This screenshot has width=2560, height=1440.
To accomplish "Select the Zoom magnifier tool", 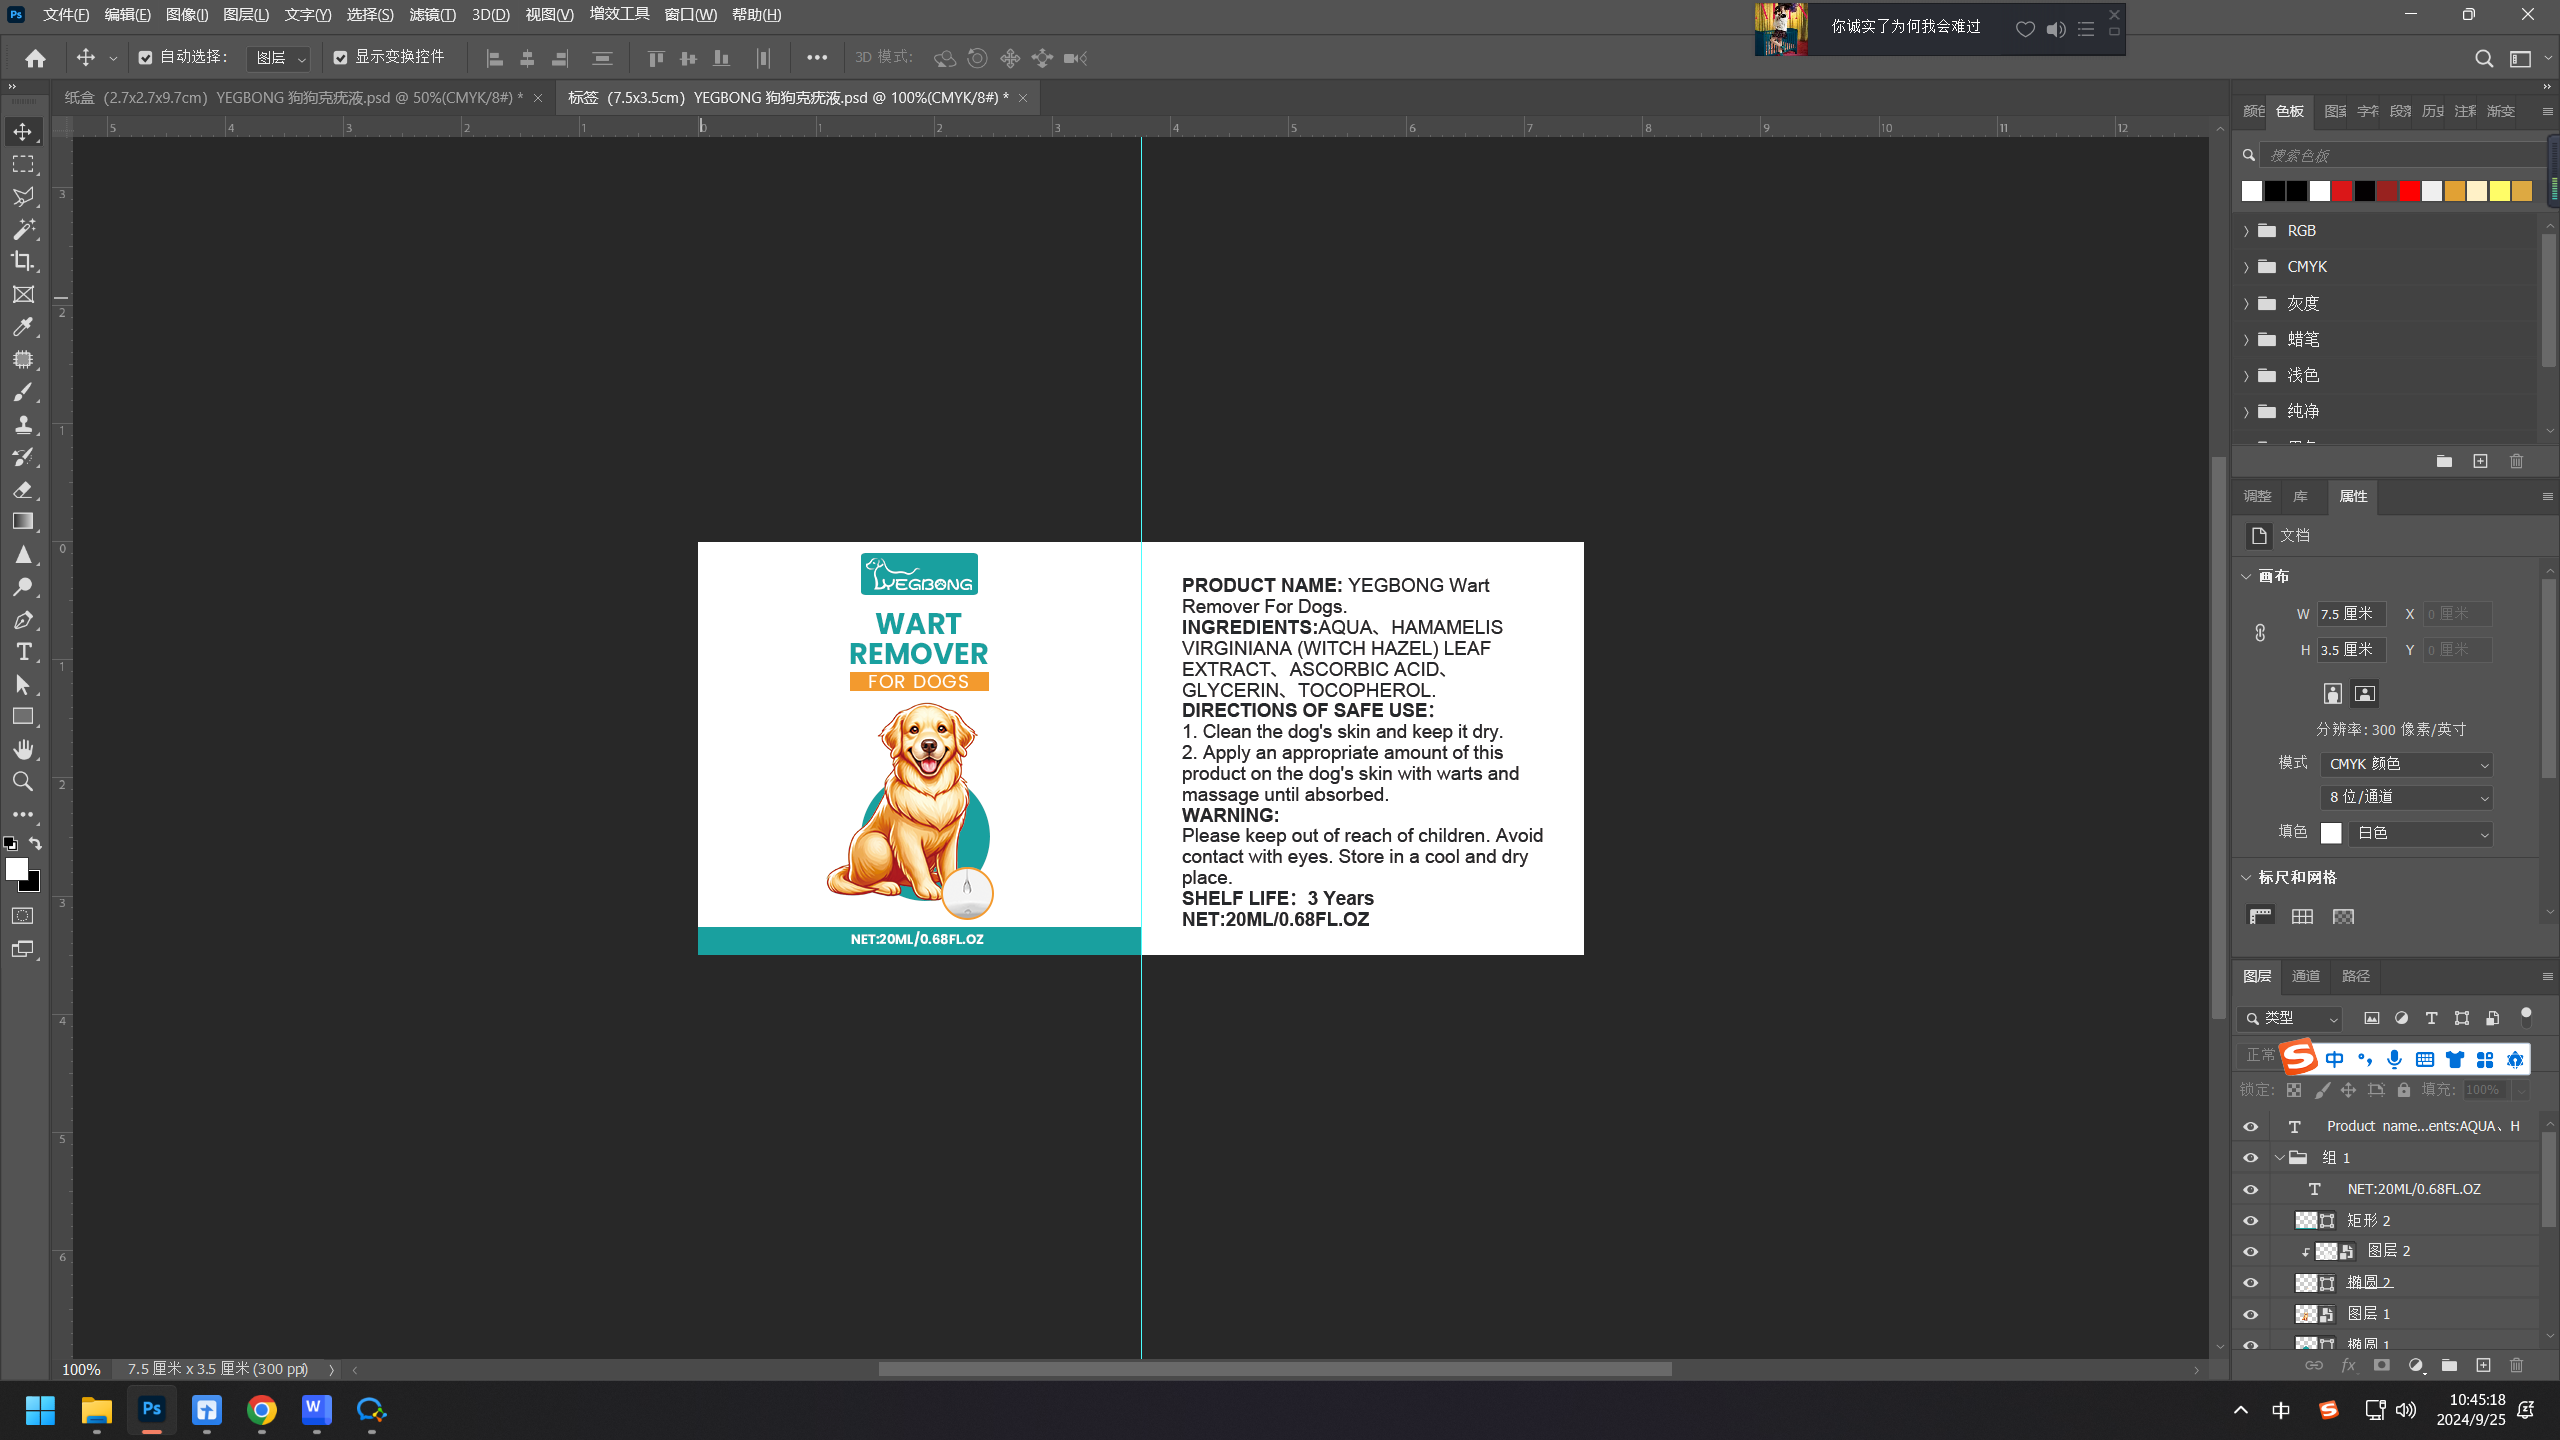I will (22, 782).
